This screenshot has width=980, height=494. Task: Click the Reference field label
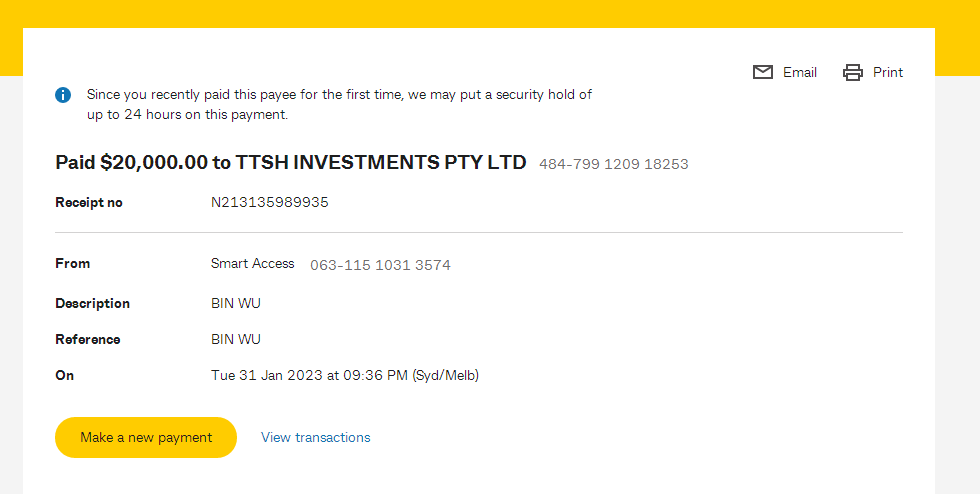[x=88, y=340]
